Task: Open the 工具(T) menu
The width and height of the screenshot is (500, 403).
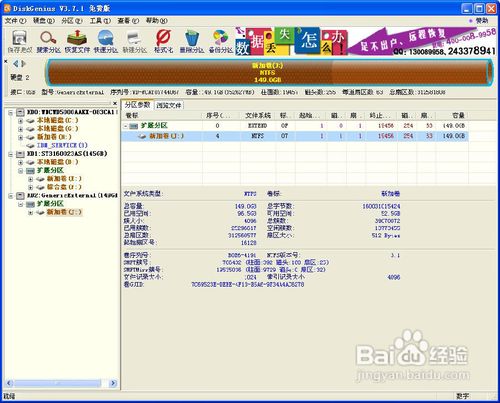Action: coord(100,21)
